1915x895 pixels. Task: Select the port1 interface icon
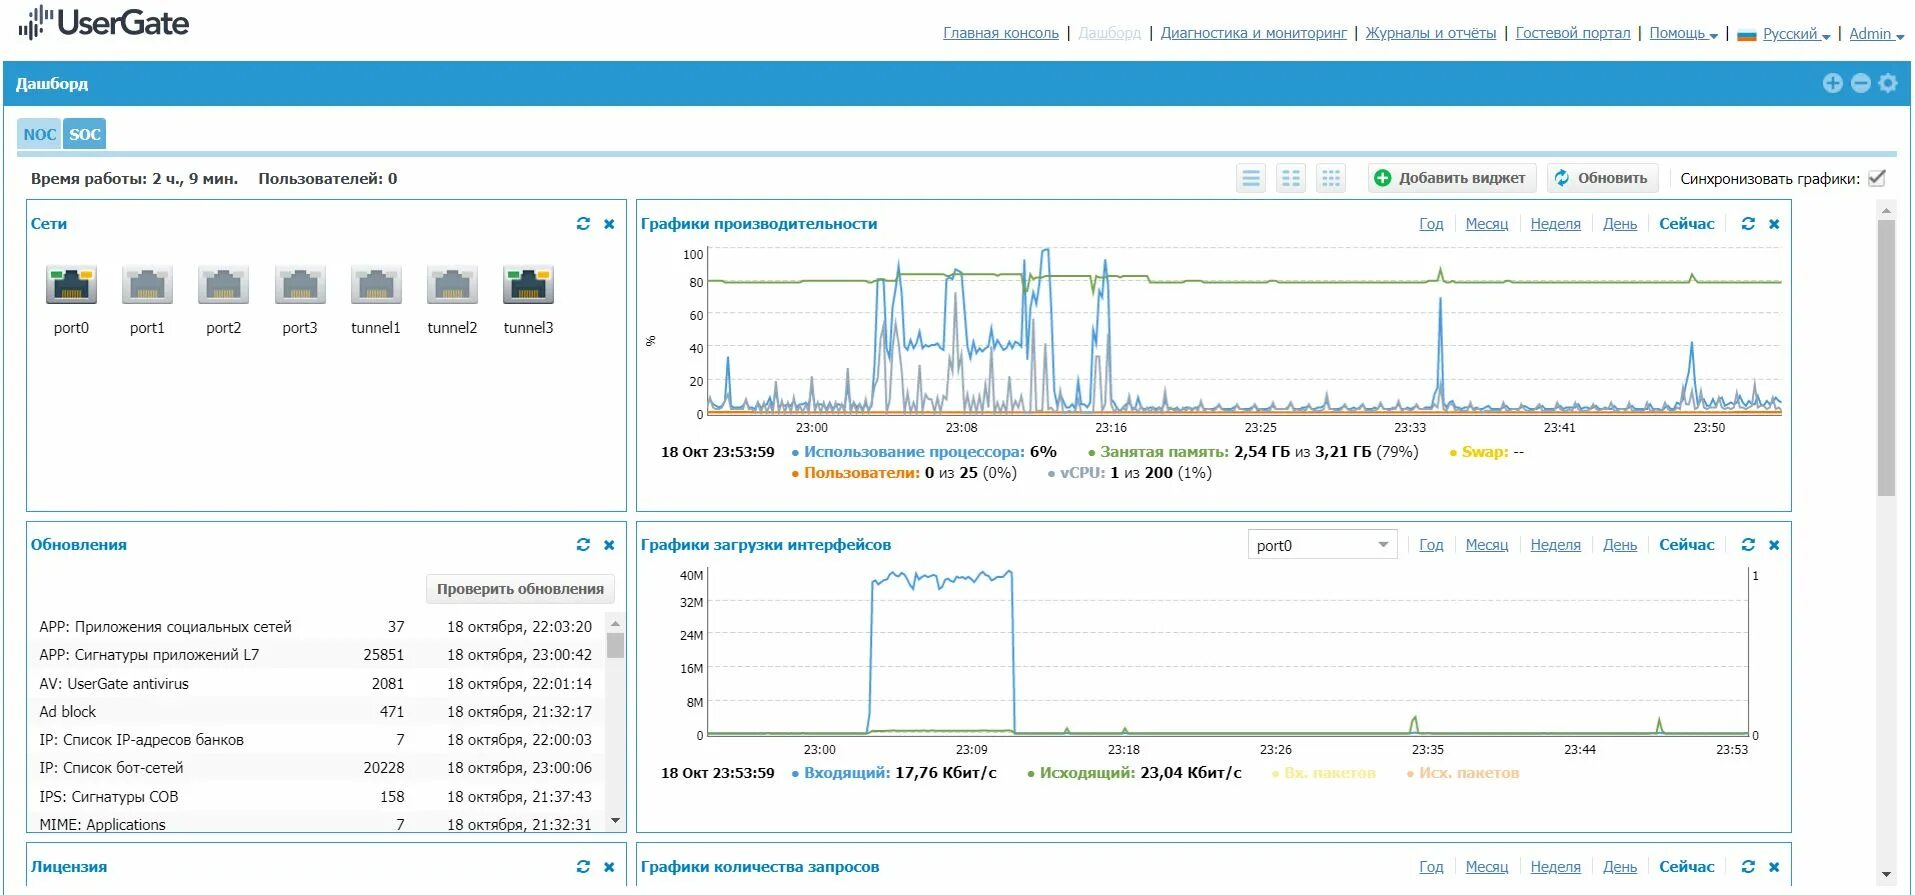pyautogui.click(x=147, y=285)
